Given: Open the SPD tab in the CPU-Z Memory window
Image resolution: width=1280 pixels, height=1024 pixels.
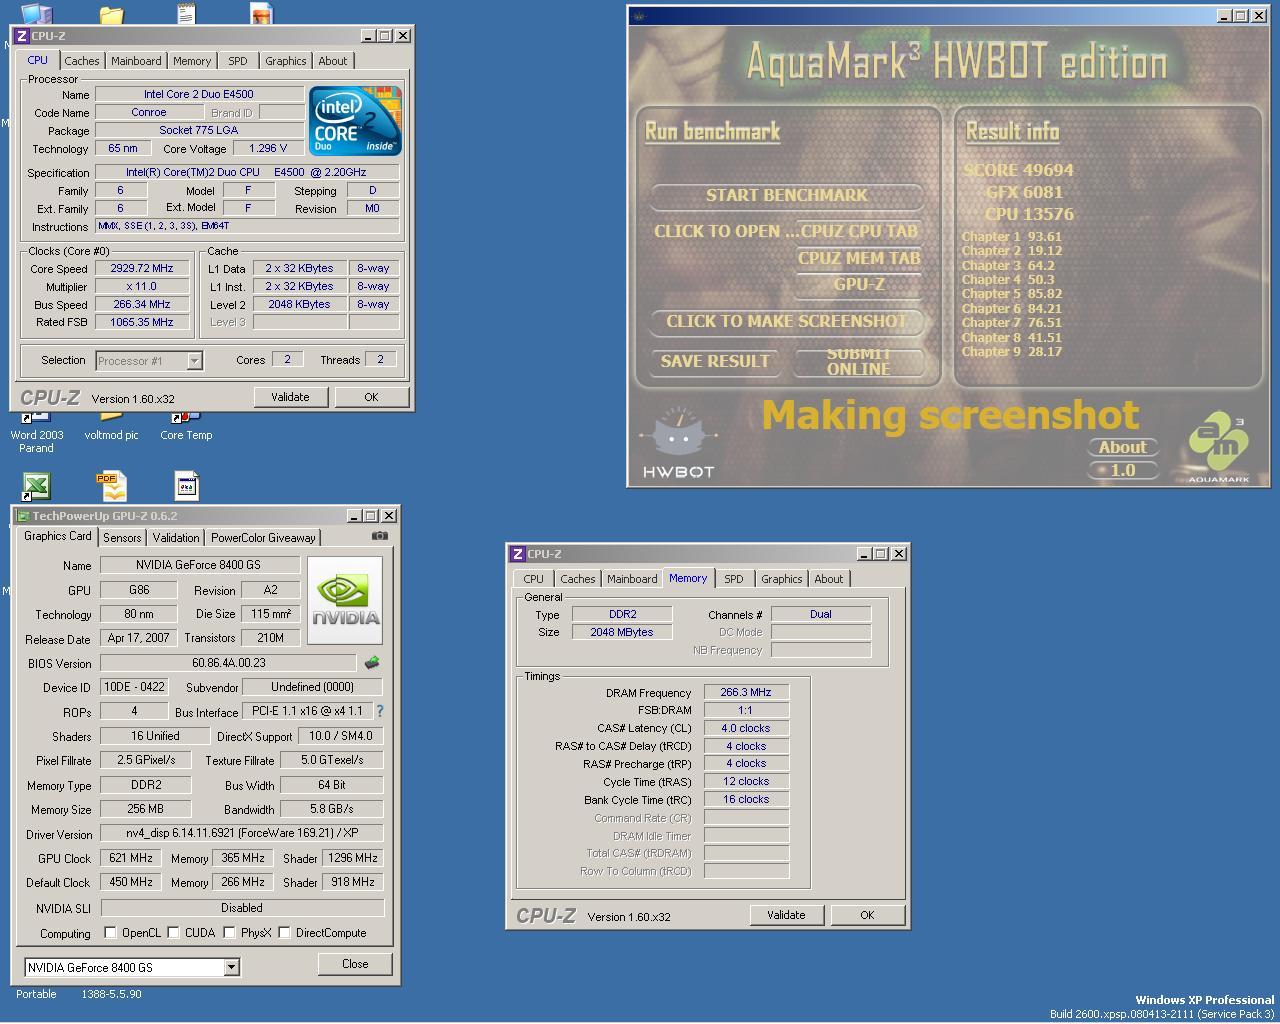Looking at the screenshot, I should 733,579.
